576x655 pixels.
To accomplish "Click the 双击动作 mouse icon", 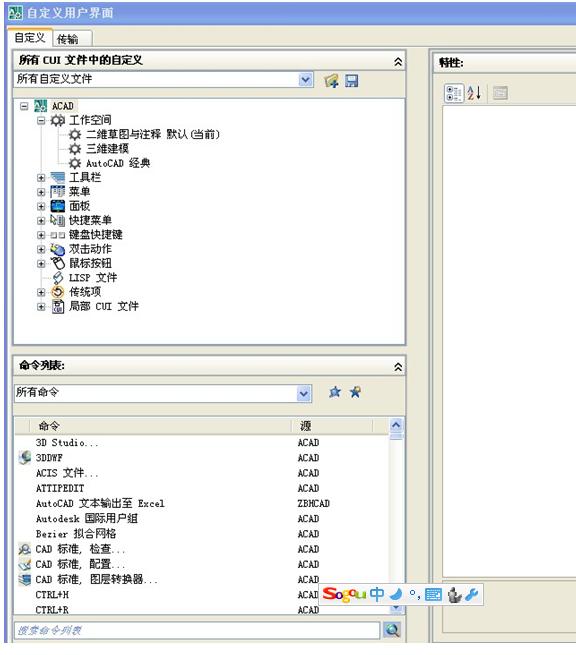I will (58, 249).
